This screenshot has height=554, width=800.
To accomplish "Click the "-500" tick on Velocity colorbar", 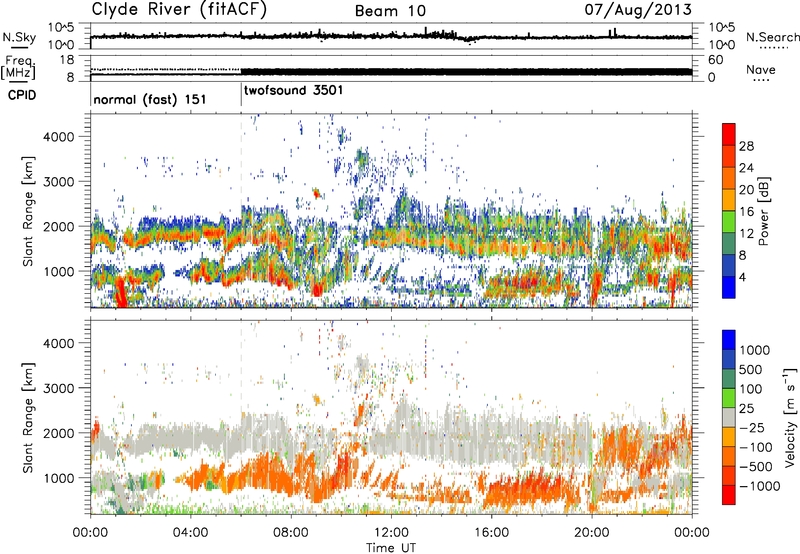I will [756, 467].
